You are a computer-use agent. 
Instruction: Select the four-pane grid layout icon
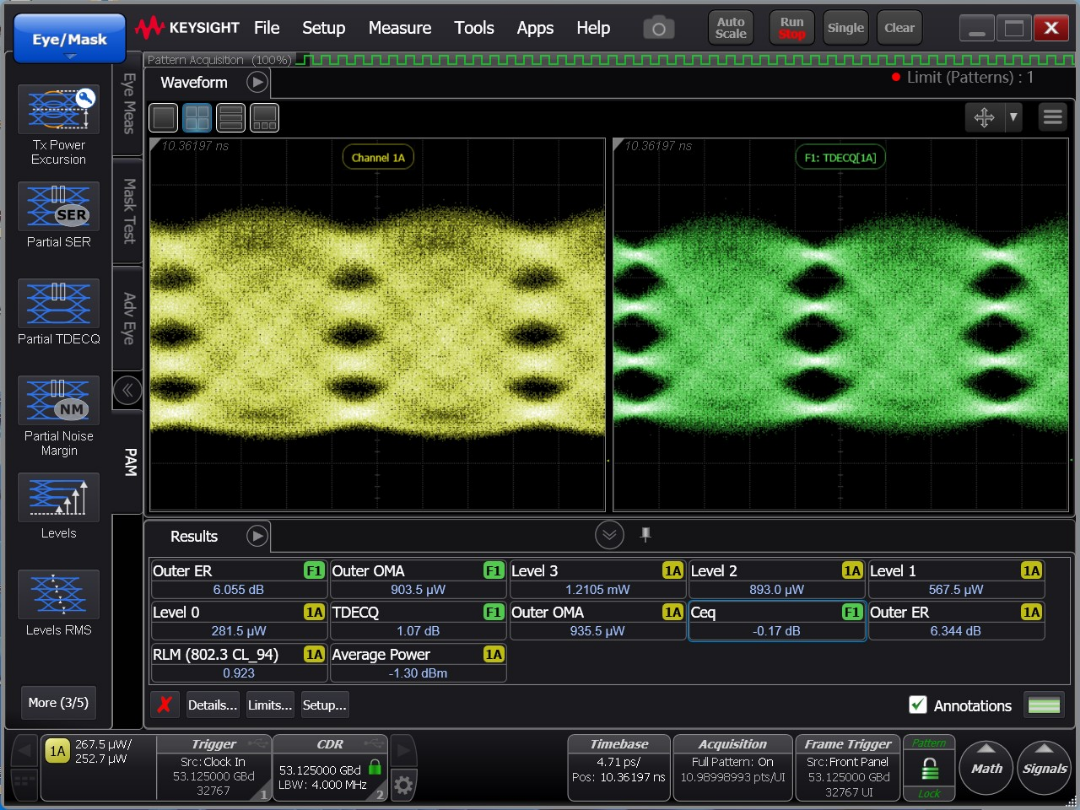(197, 118)
